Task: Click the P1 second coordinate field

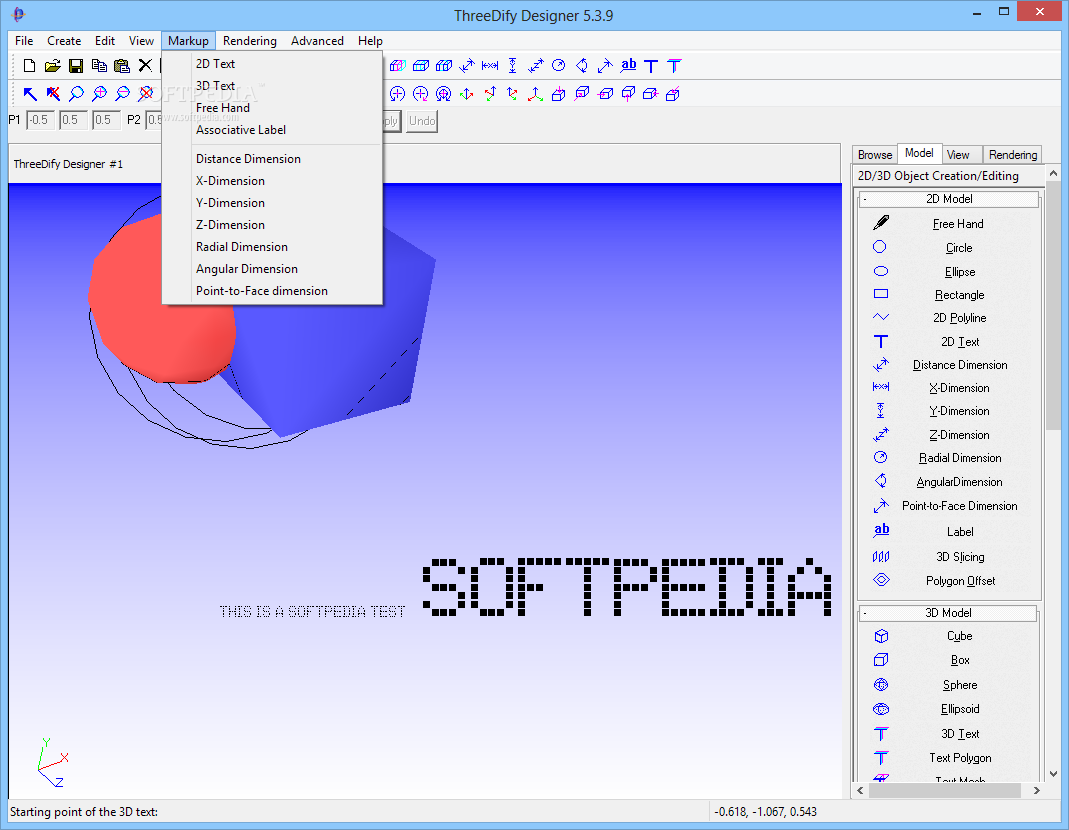Action: click(73, 120)
